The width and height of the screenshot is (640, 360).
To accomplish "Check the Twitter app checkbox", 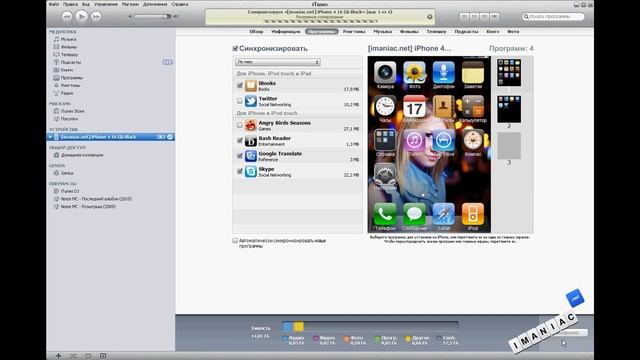I will click(240, 101).
